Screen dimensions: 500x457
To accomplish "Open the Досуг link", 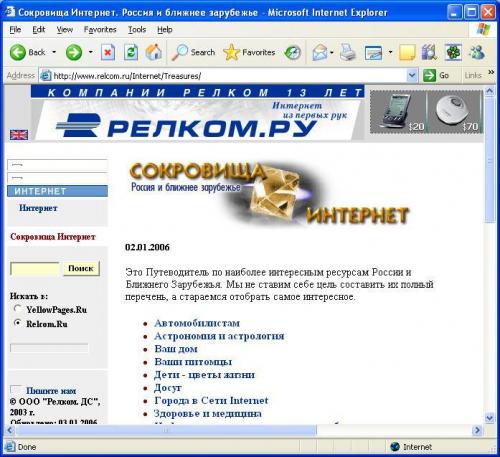I will [168, 388].
